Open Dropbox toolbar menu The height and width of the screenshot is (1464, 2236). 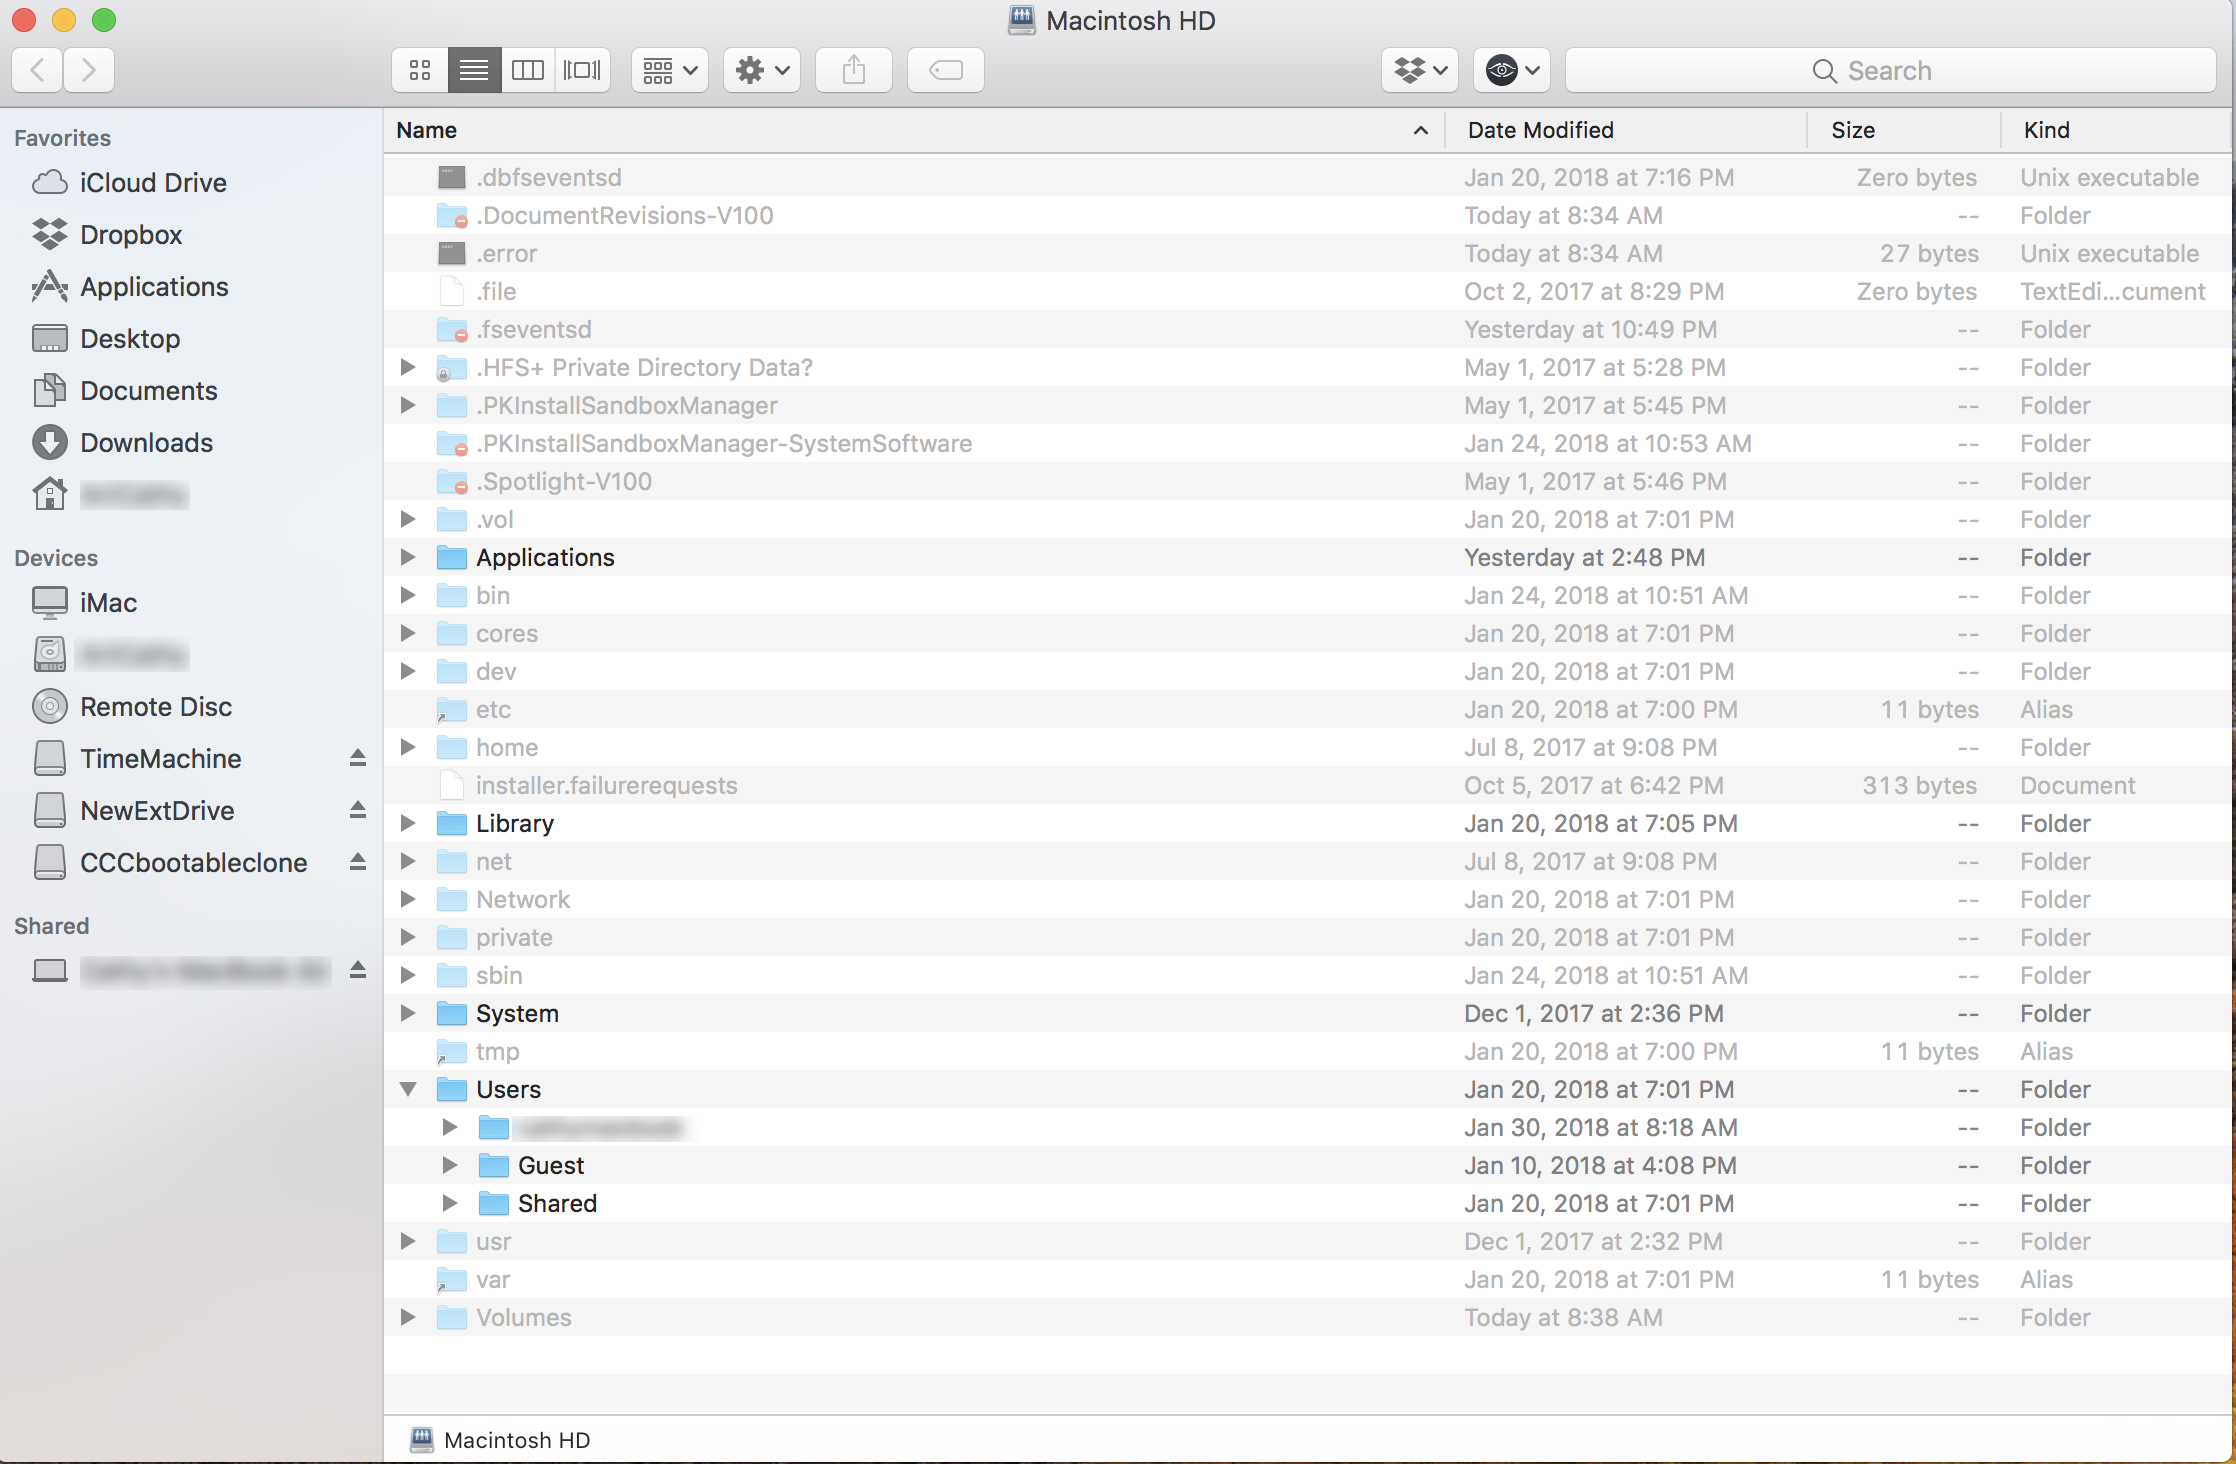pyautogui.click(x=1419, y=70)
